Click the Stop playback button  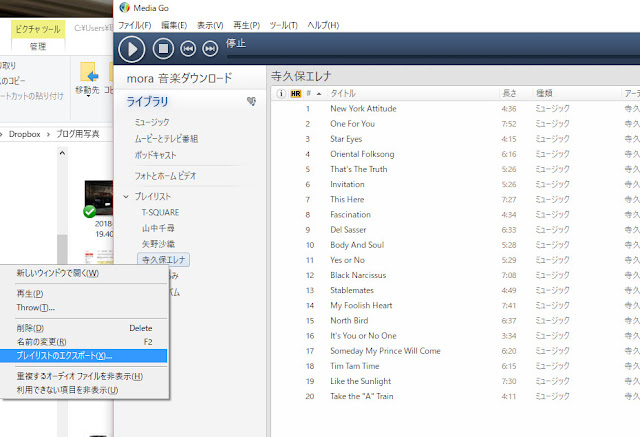163,49
